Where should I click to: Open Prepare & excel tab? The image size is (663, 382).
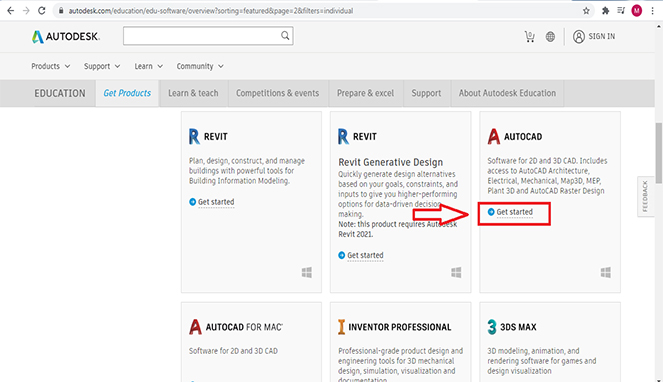(365, 93)
